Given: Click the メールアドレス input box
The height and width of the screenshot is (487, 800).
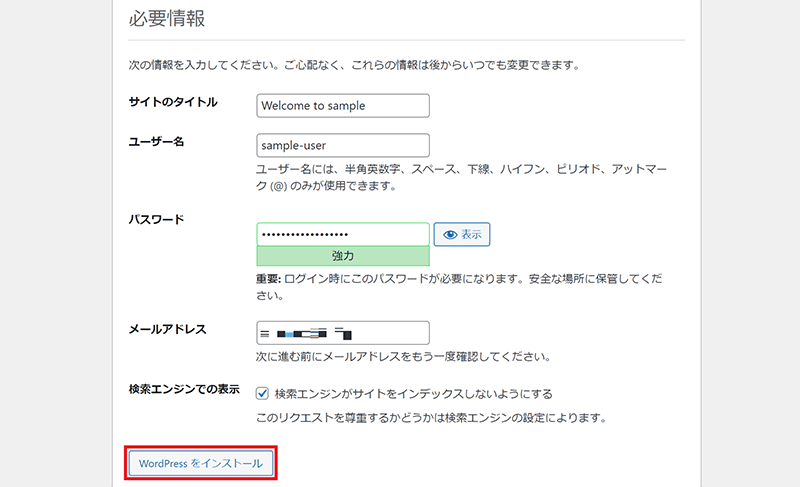Looking at the screenshot, I should pos(343,332).
